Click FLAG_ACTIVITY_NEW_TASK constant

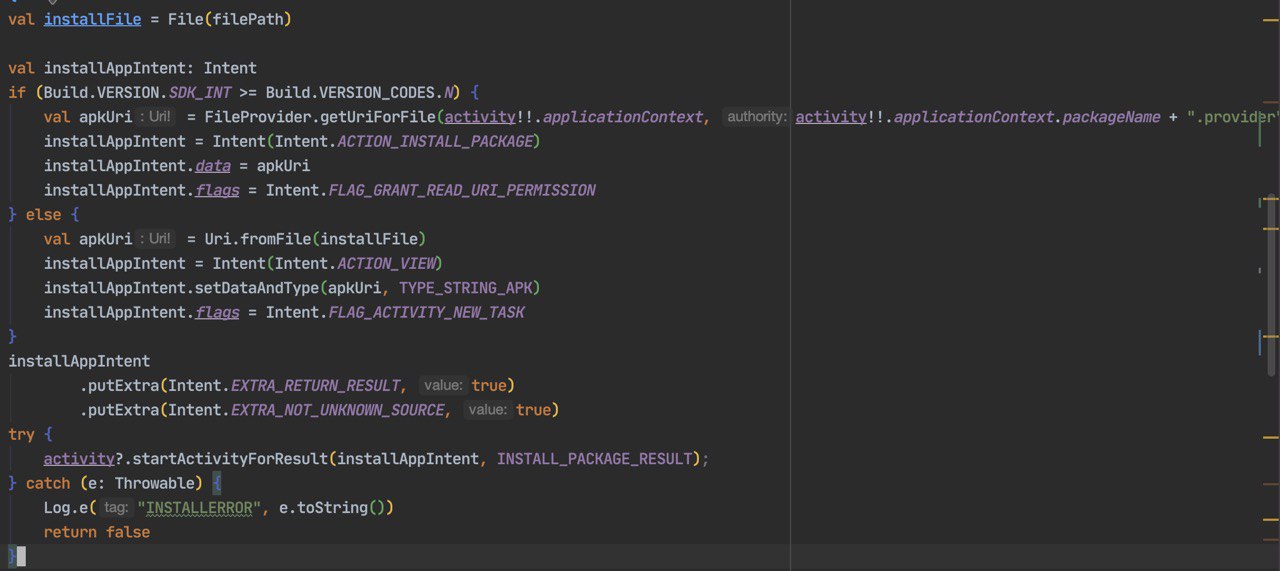point(426,313)
